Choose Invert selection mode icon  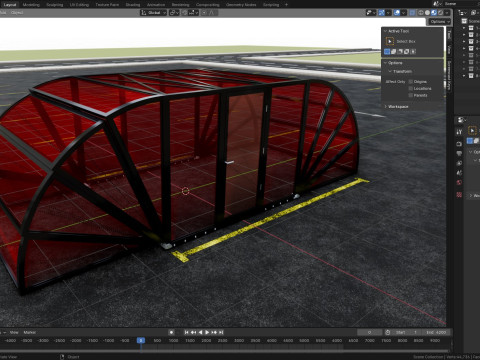406,51
